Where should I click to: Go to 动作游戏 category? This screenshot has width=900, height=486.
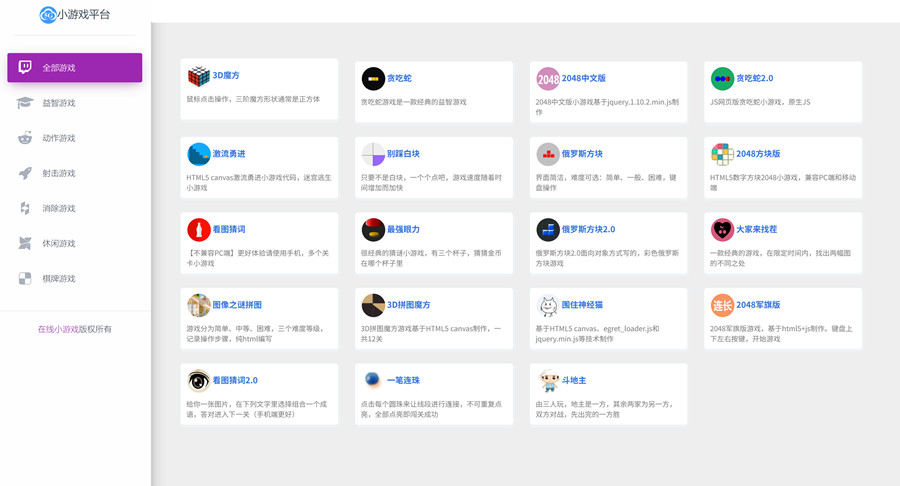click(59, 138)
